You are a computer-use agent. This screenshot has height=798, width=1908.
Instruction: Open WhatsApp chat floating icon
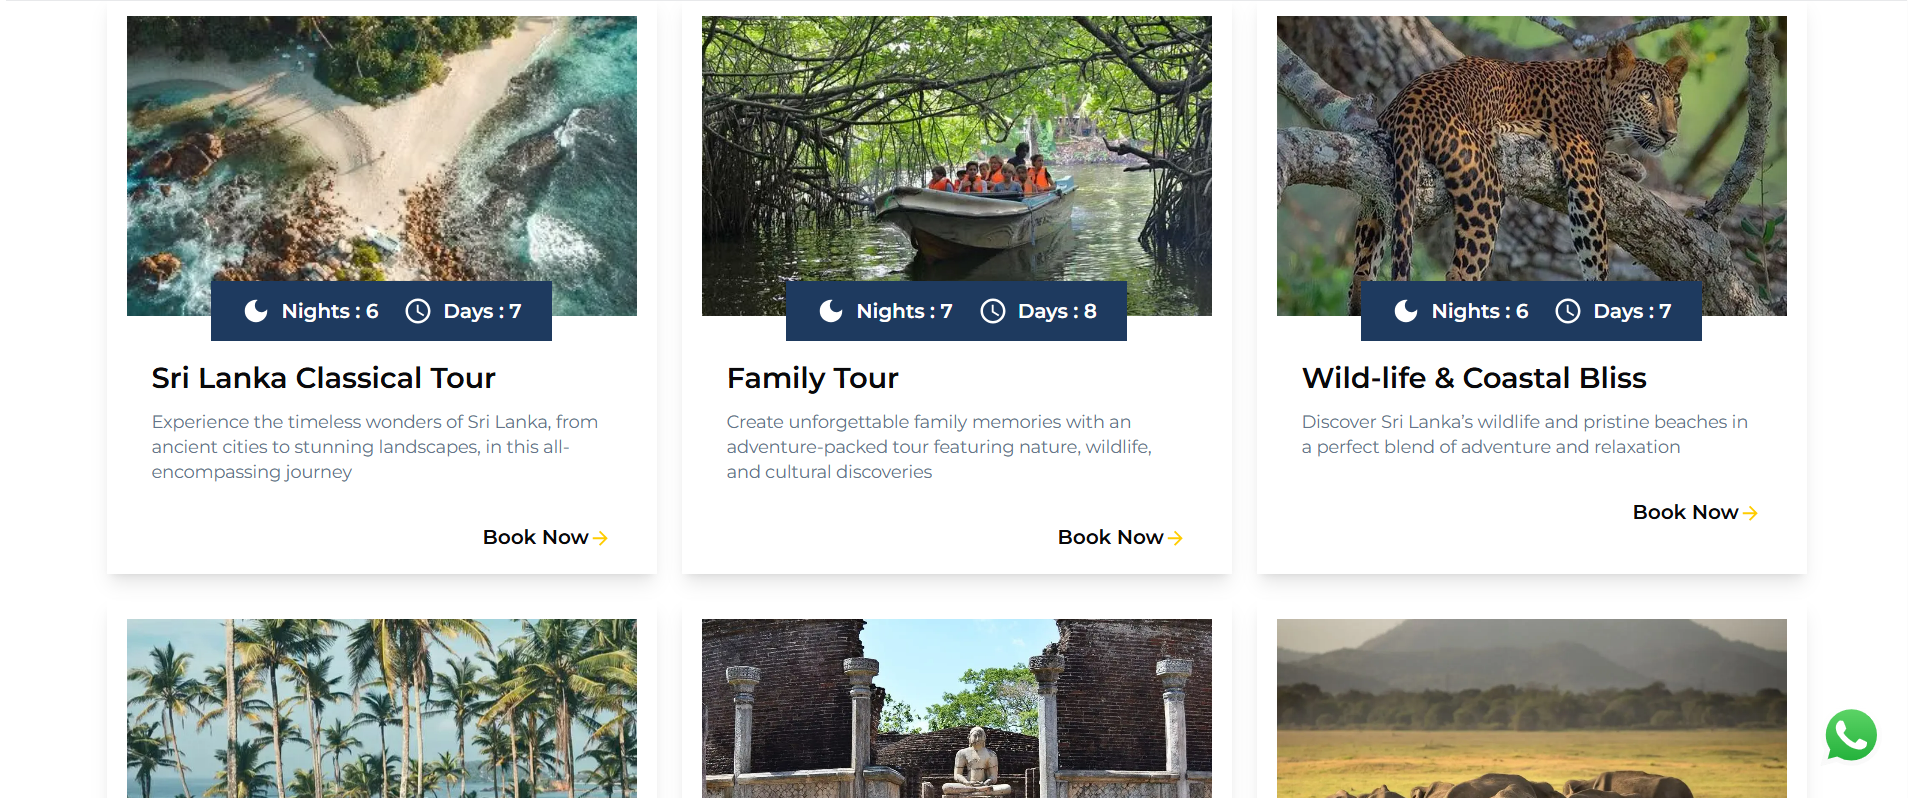(1850, 735)
